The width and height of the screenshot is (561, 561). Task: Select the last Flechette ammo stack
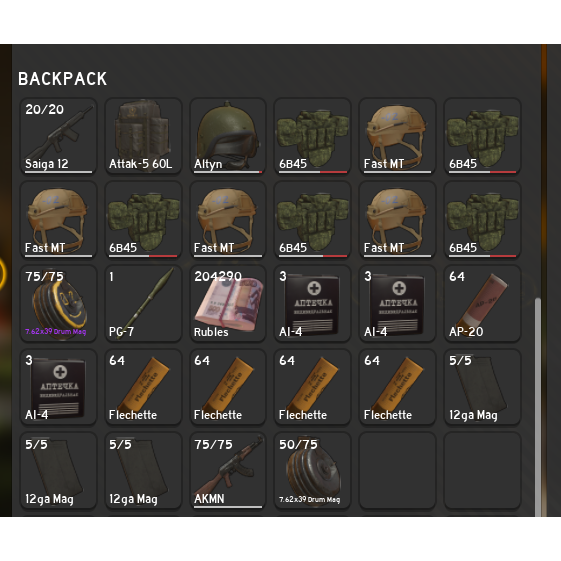pyautogui.click(x=397, y=387)
